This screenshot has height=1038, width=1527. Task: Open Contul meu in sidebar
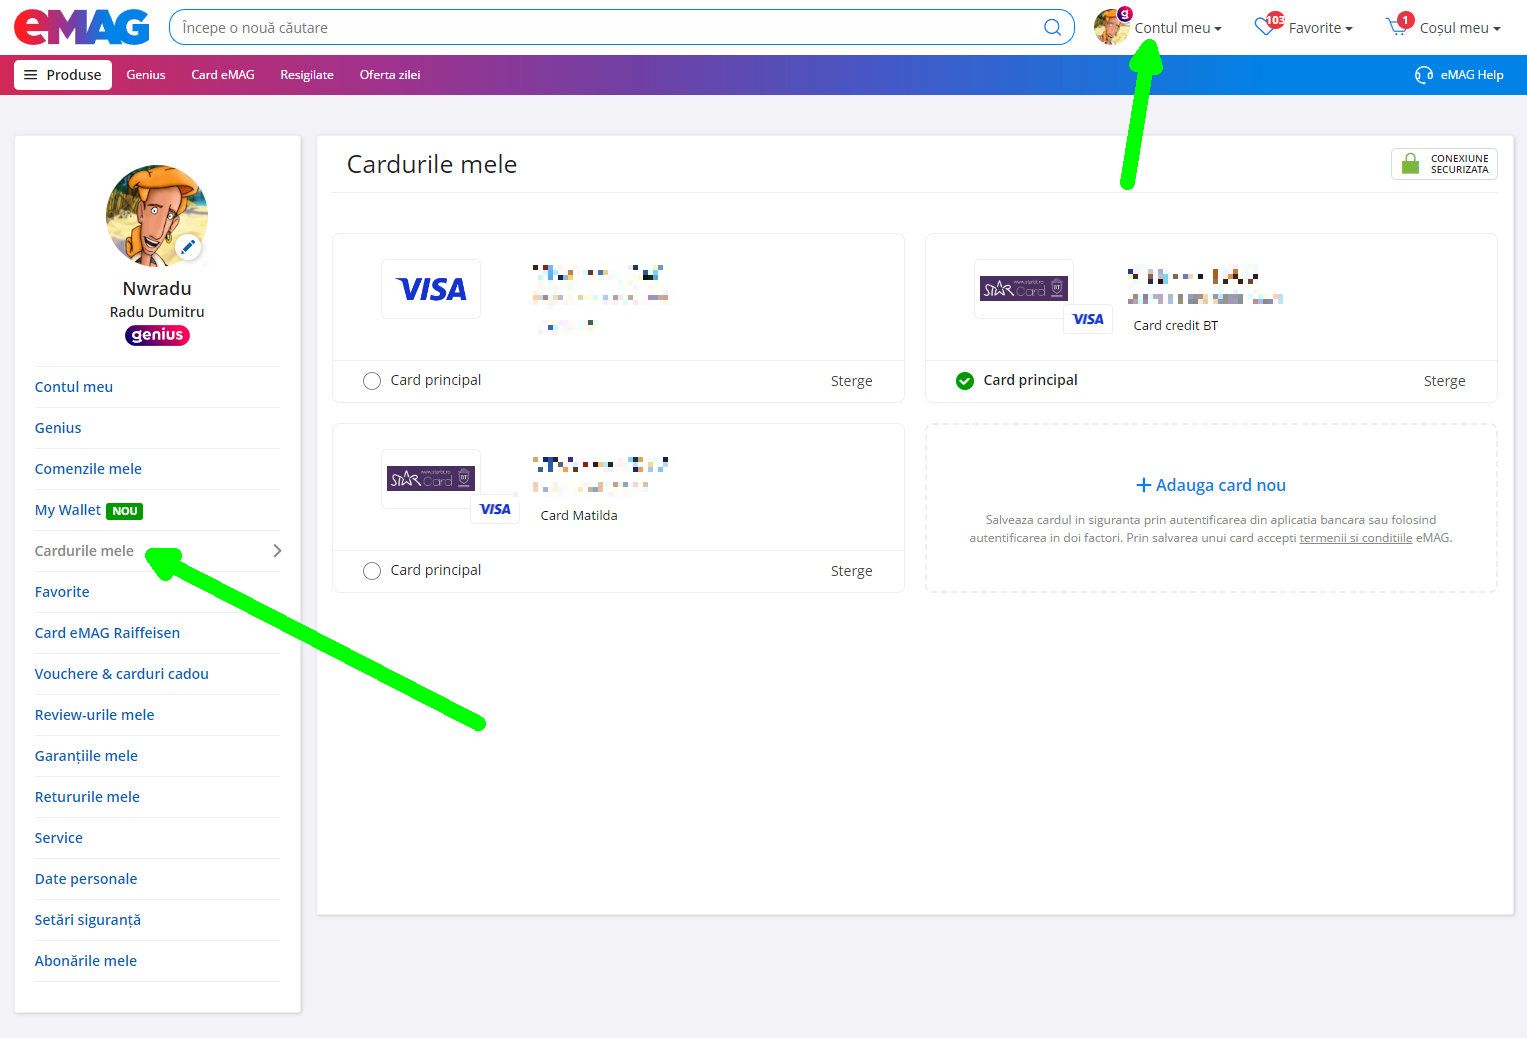click(74, 387)
